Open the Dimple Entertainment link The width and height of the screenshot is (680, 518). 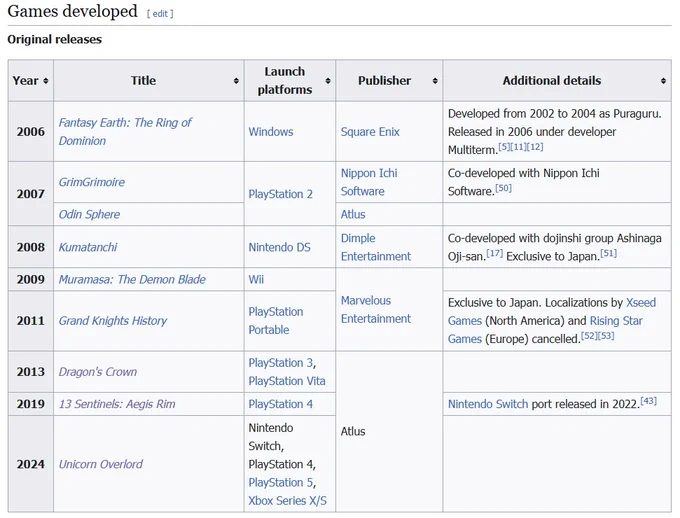(376, 247)
